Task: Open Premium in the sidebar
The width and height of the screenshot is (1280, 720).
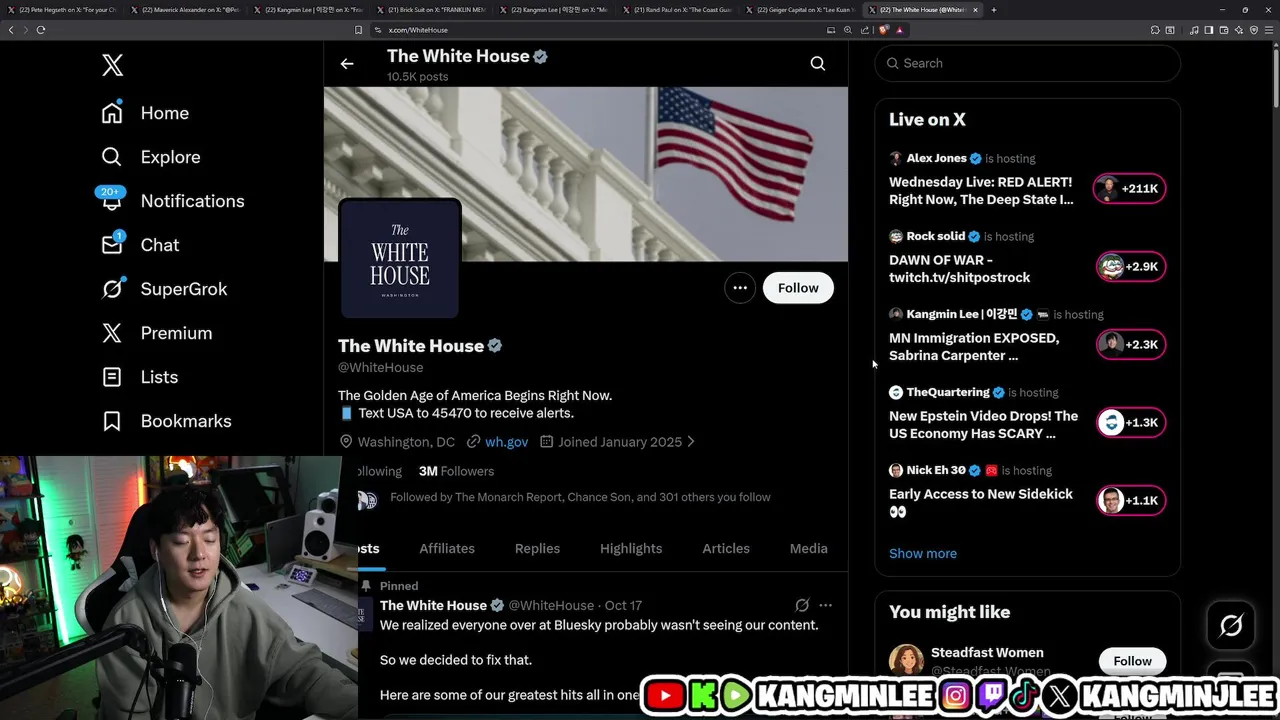Action: 157,333
